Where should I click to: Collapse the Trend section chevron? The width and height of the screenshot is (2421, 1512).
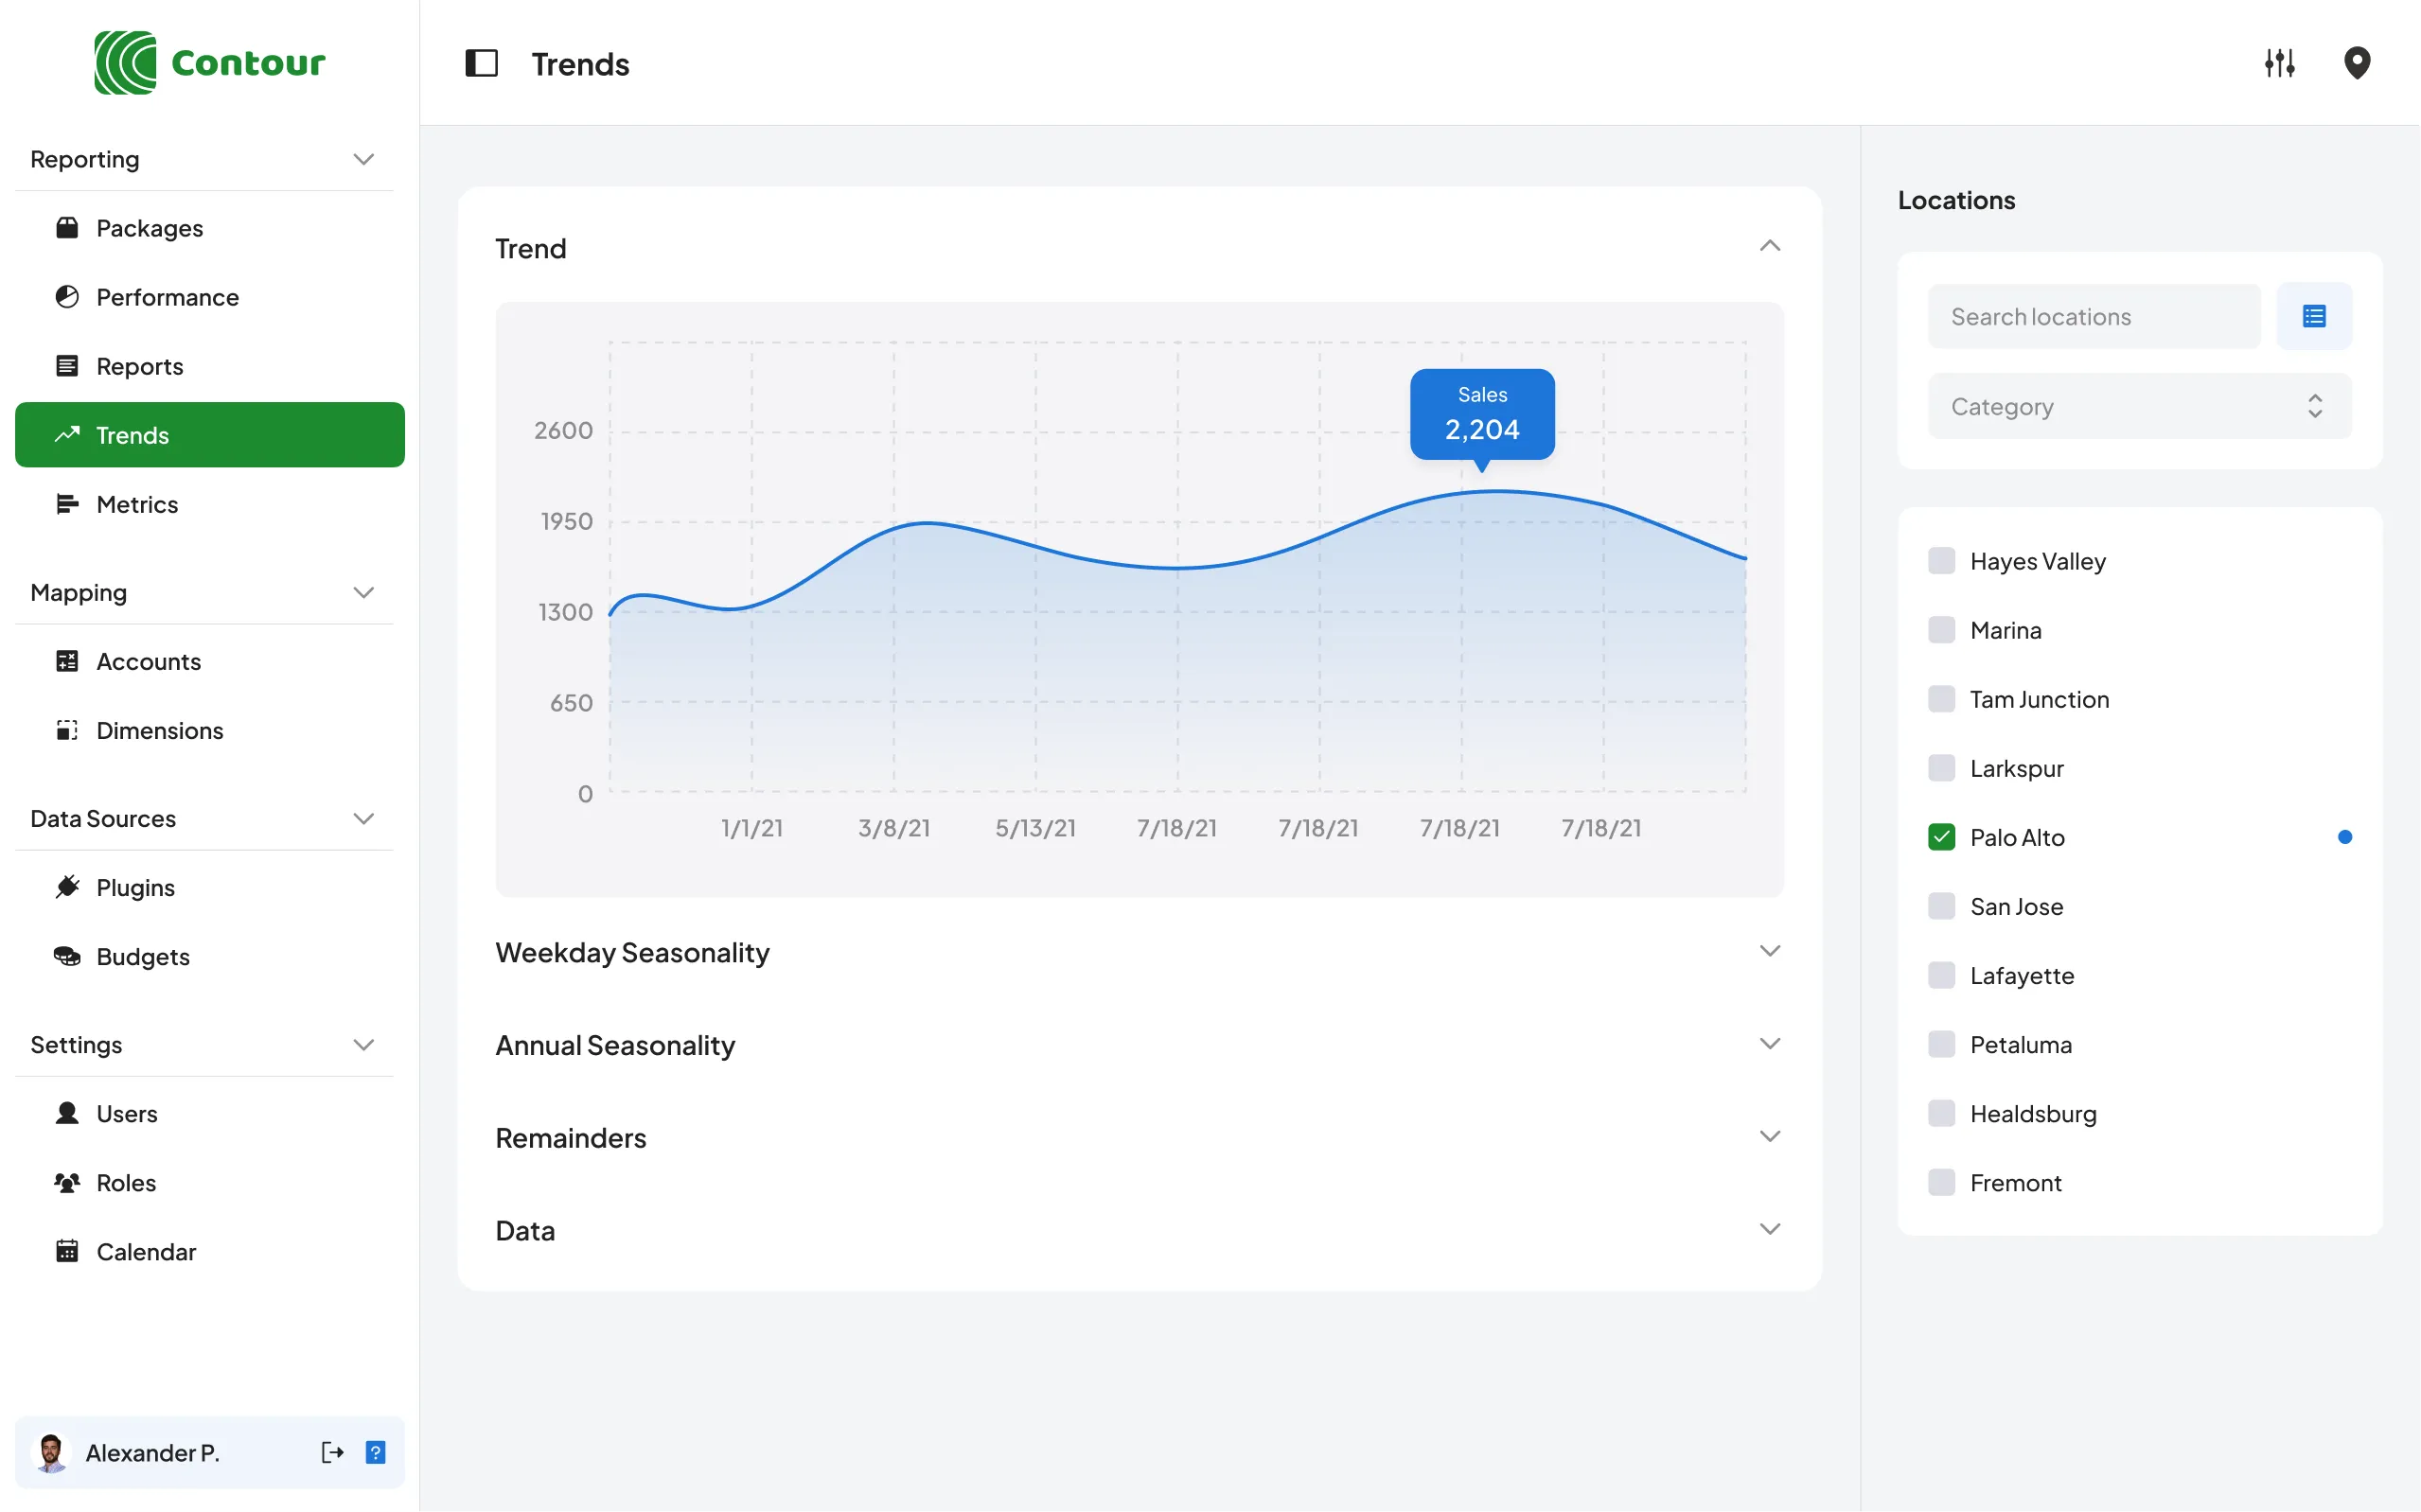[x=1769, y=247]
